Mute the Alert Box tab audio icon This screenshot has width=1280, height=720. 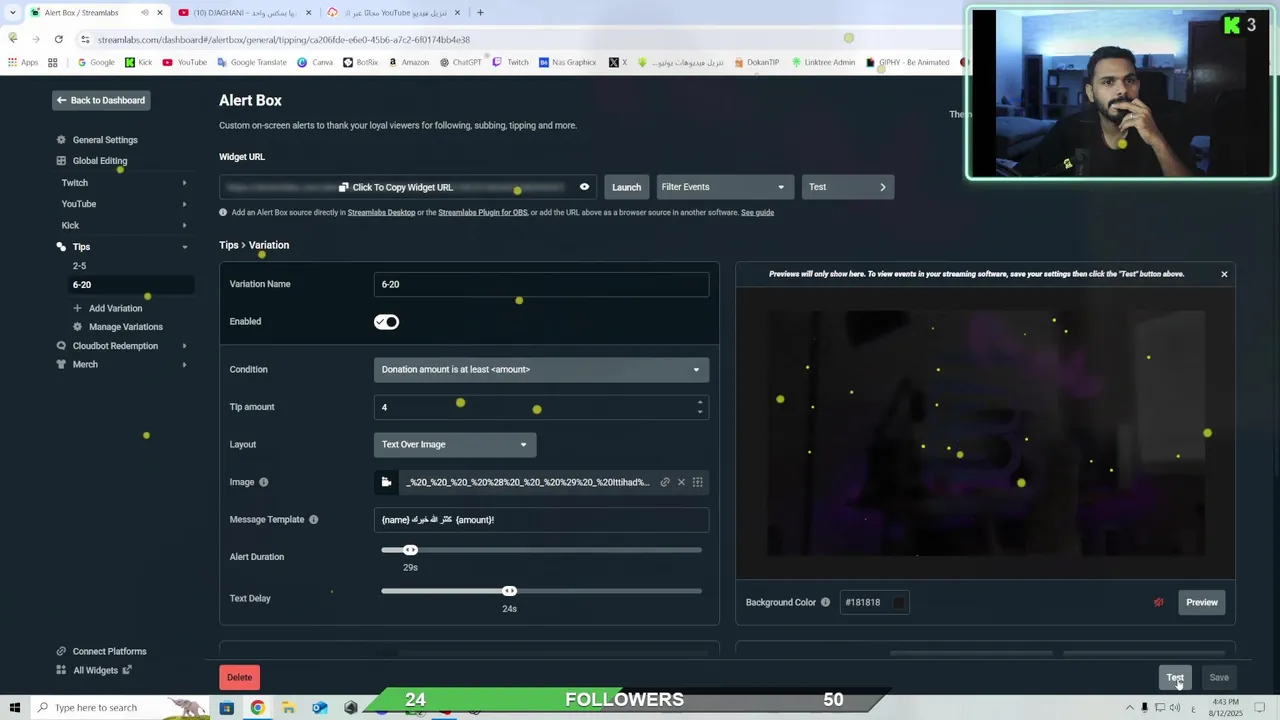[145, 13]
